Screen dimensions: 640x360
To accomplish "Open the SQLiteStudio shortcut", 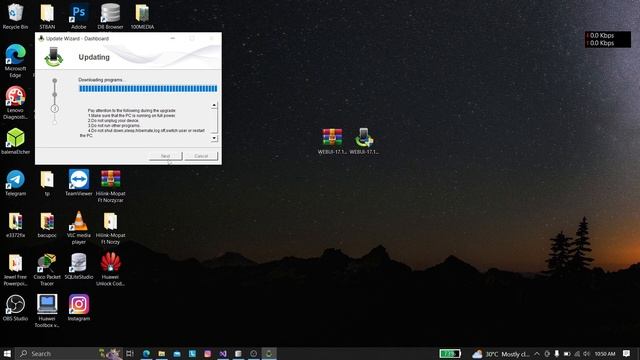I will click(x=79, y=267).
